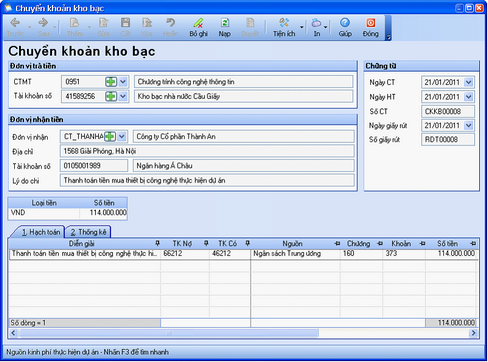Switch to the Thống kê tab
Screen dimensions: 488x362
click(88, 232)
